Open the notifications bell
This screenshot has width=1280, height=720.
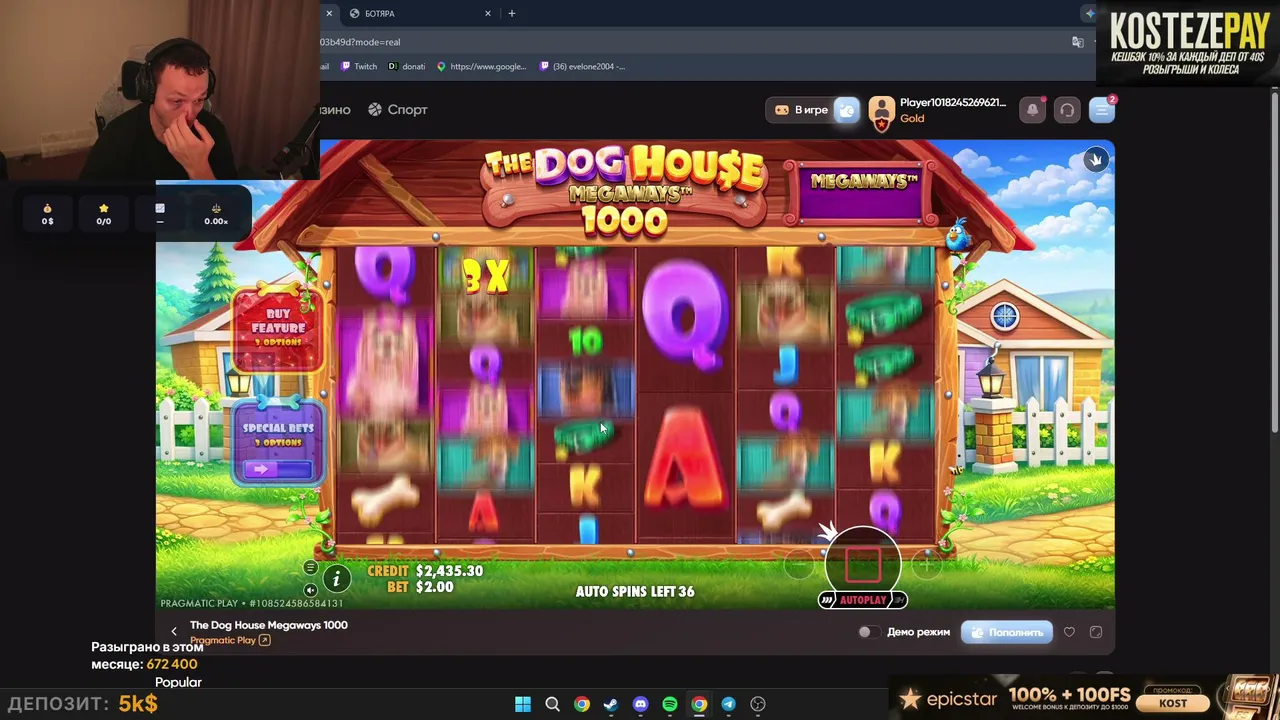[x=1033, y=110]
